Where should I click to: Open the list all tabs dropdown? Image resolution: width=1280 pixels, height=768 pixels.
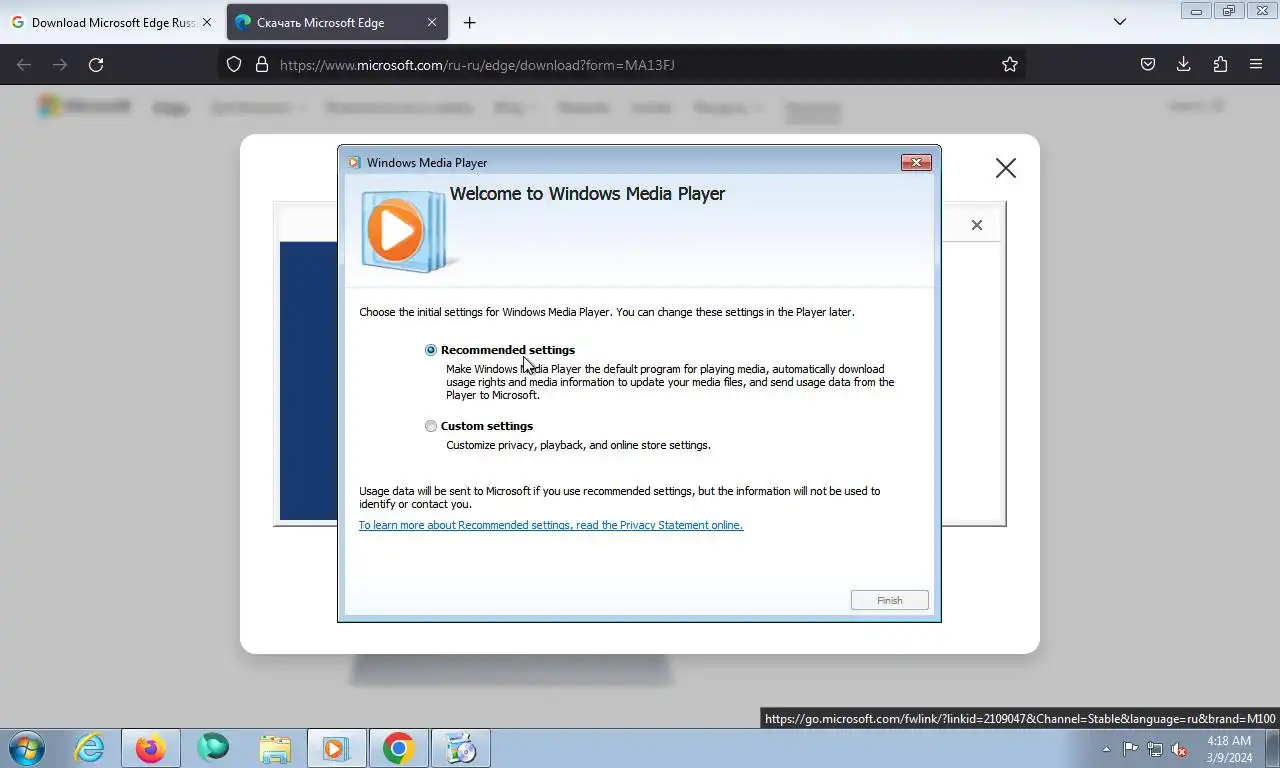[x=1120, y=22]
